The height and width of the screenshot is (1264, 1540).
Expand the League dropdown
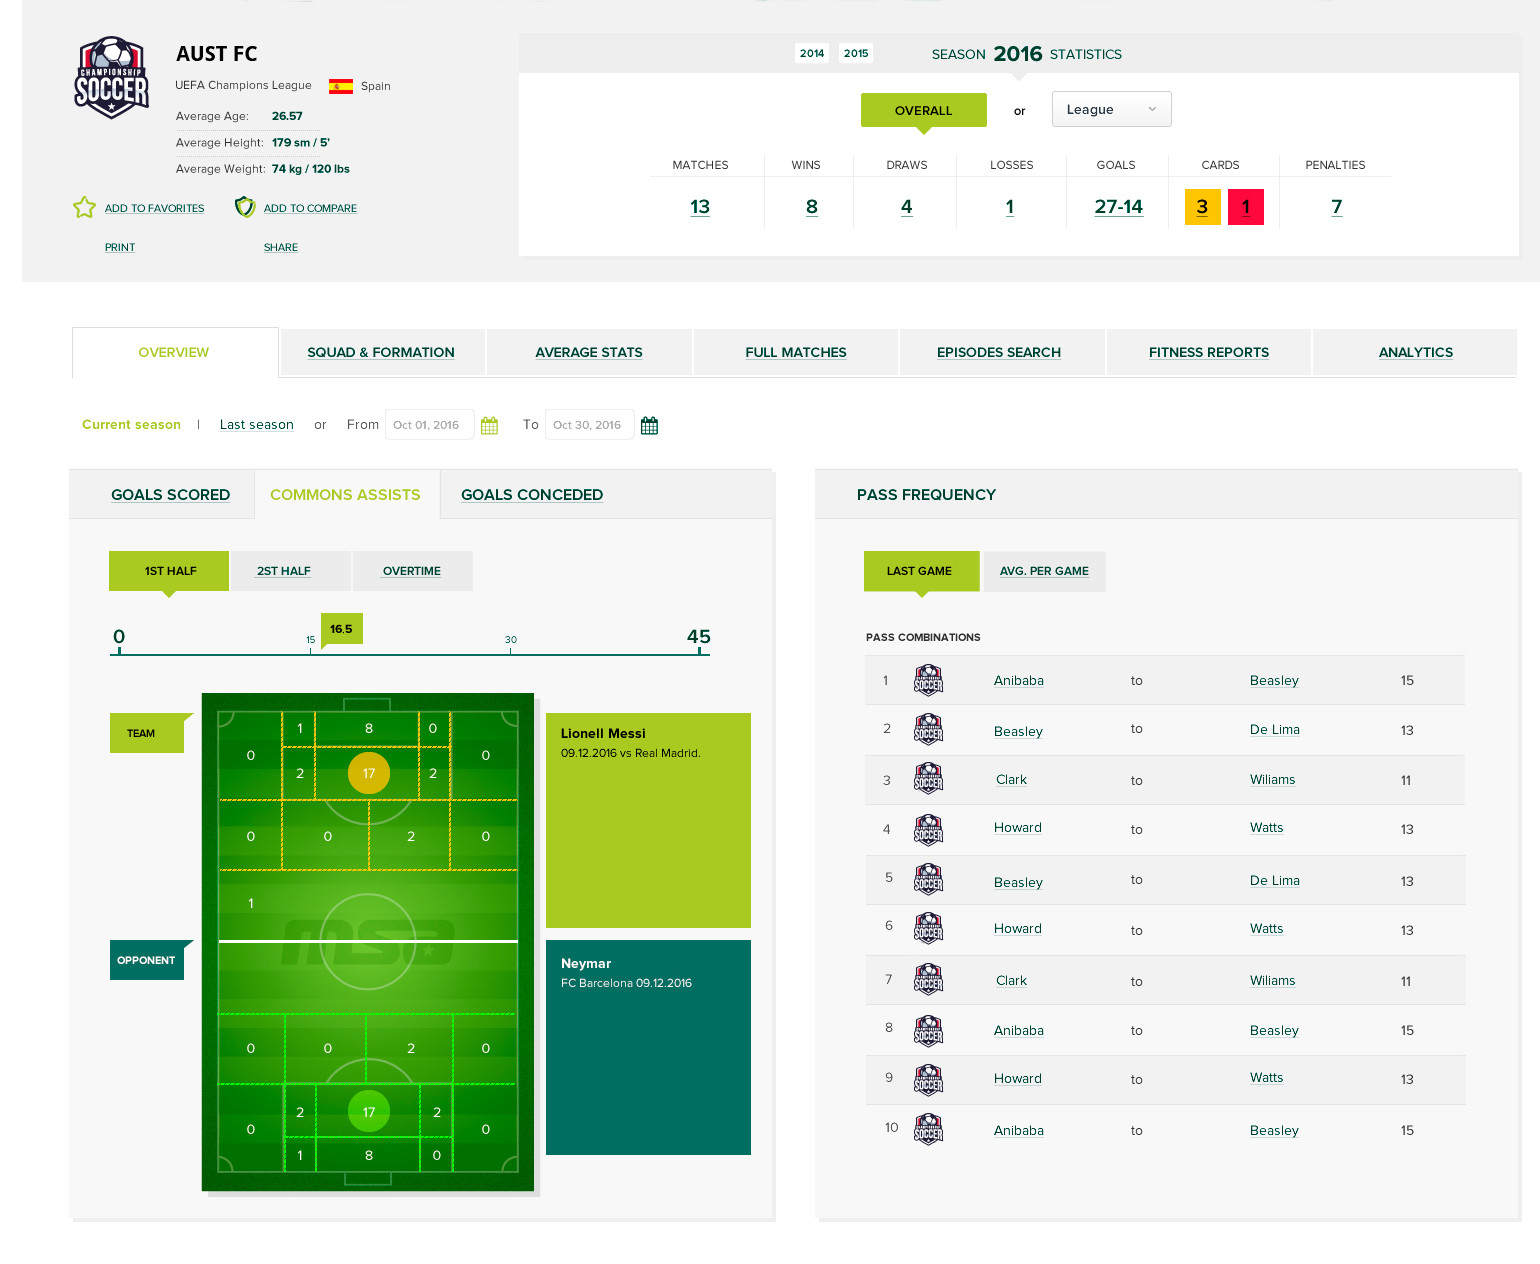coord(1111,109)
